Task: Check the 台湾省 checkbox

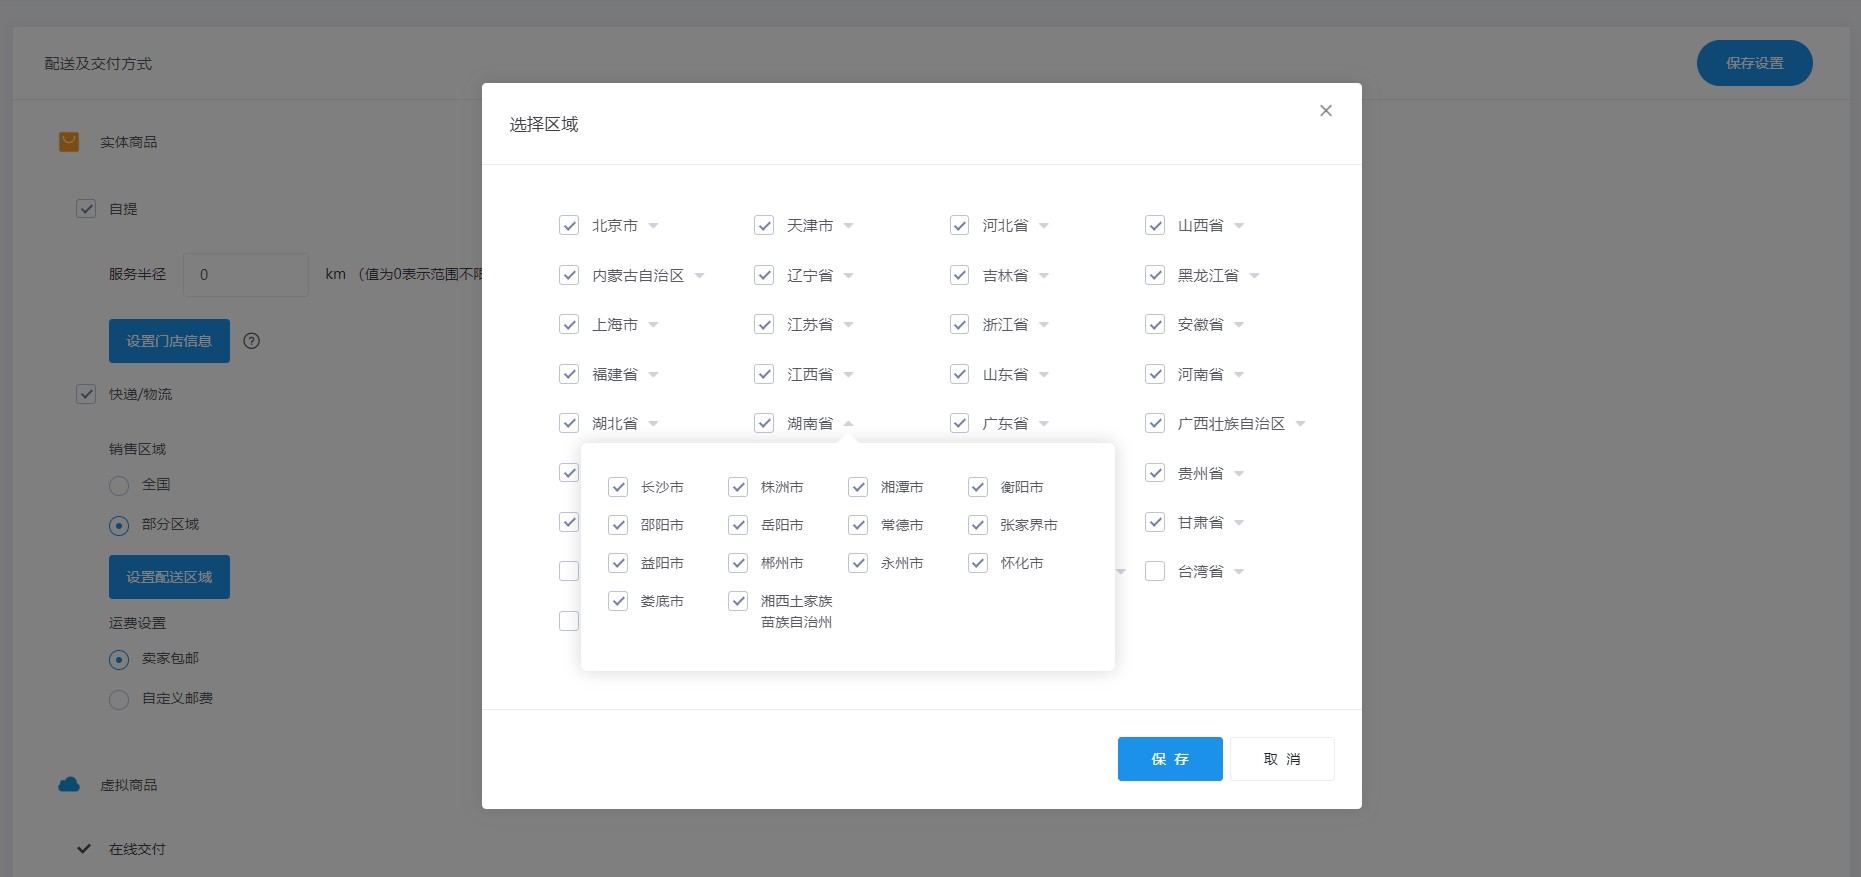Action: [1155, 572]
